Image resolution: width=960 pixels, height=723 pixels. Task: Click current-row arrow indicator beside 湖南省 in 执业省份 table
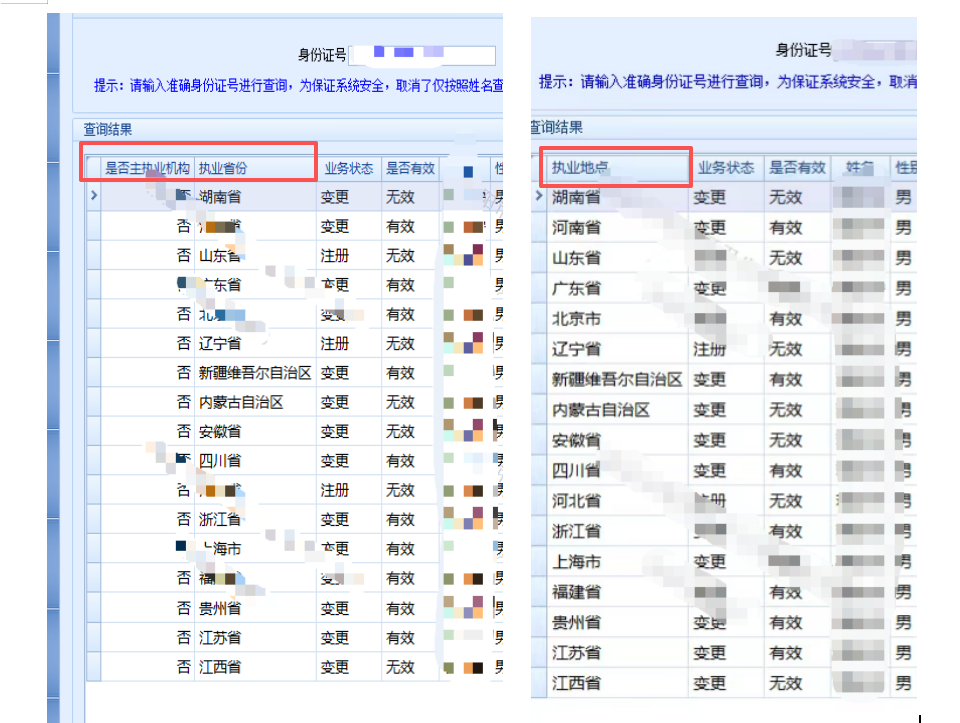tap(94, 196)
